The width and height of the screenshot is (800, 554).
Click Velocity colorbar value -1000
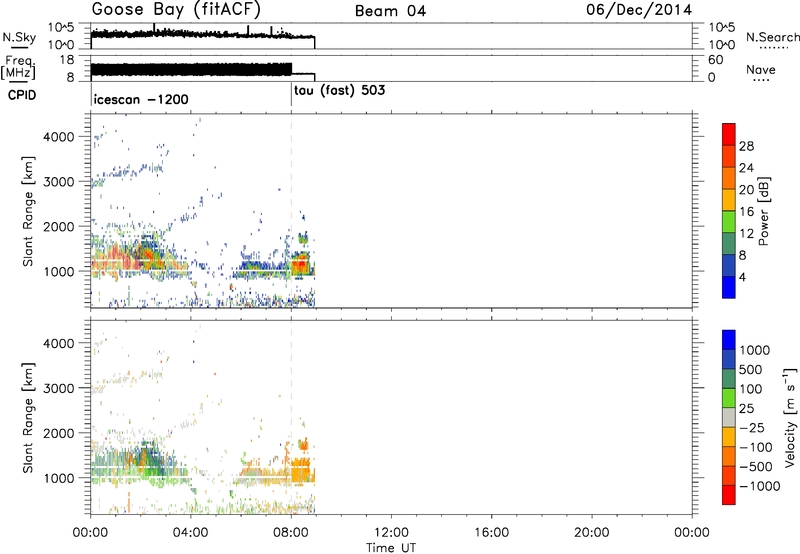pos(760,486)
